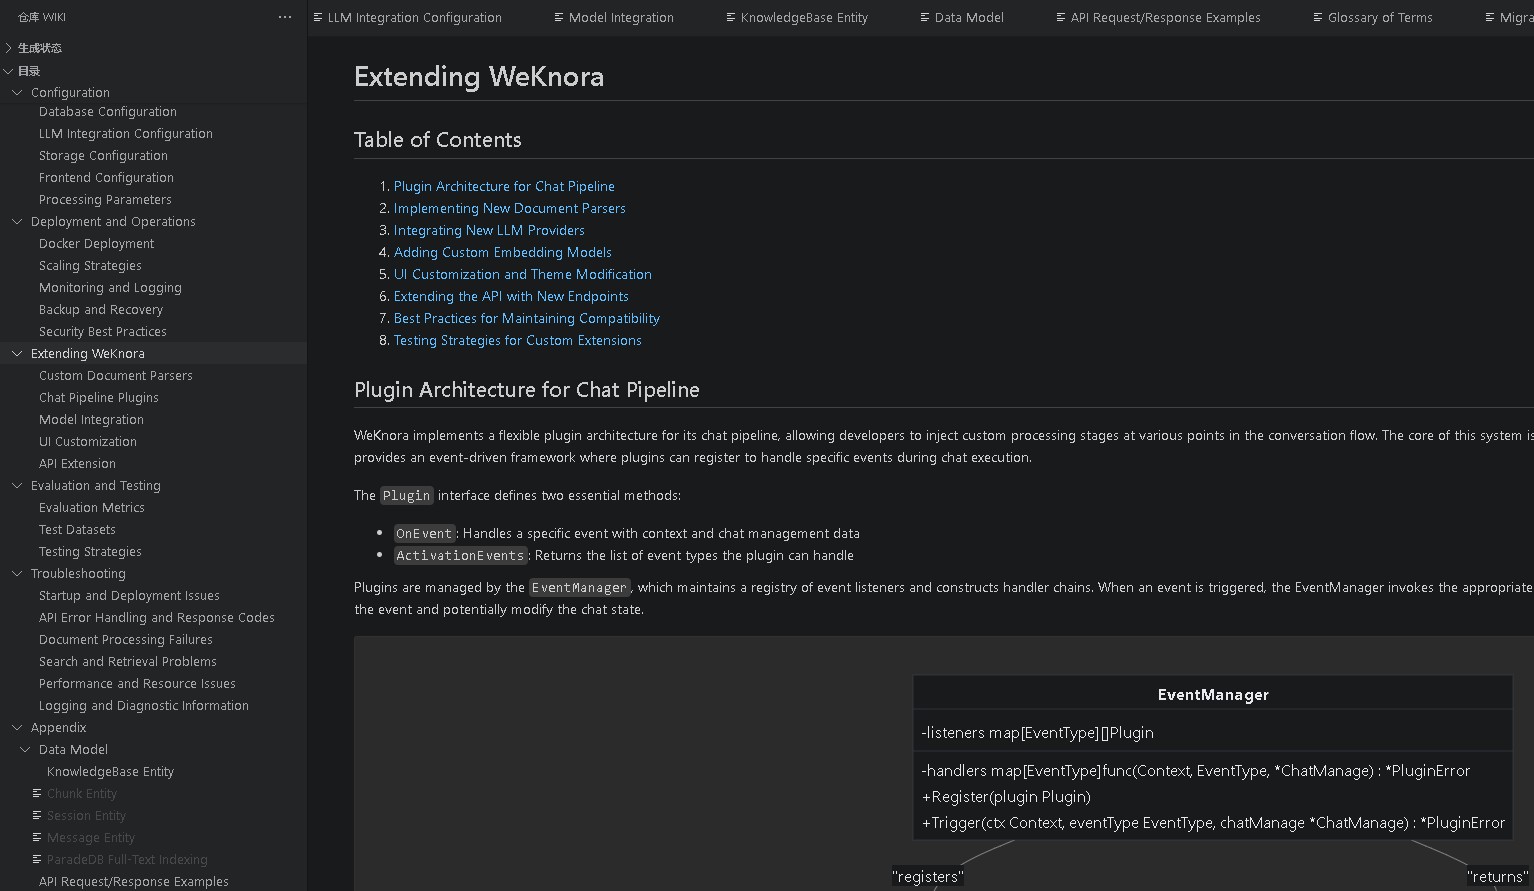Screen dimensions: 1534x891
Task: Click the EventManager class diagram box
Action: (1213, 757)
